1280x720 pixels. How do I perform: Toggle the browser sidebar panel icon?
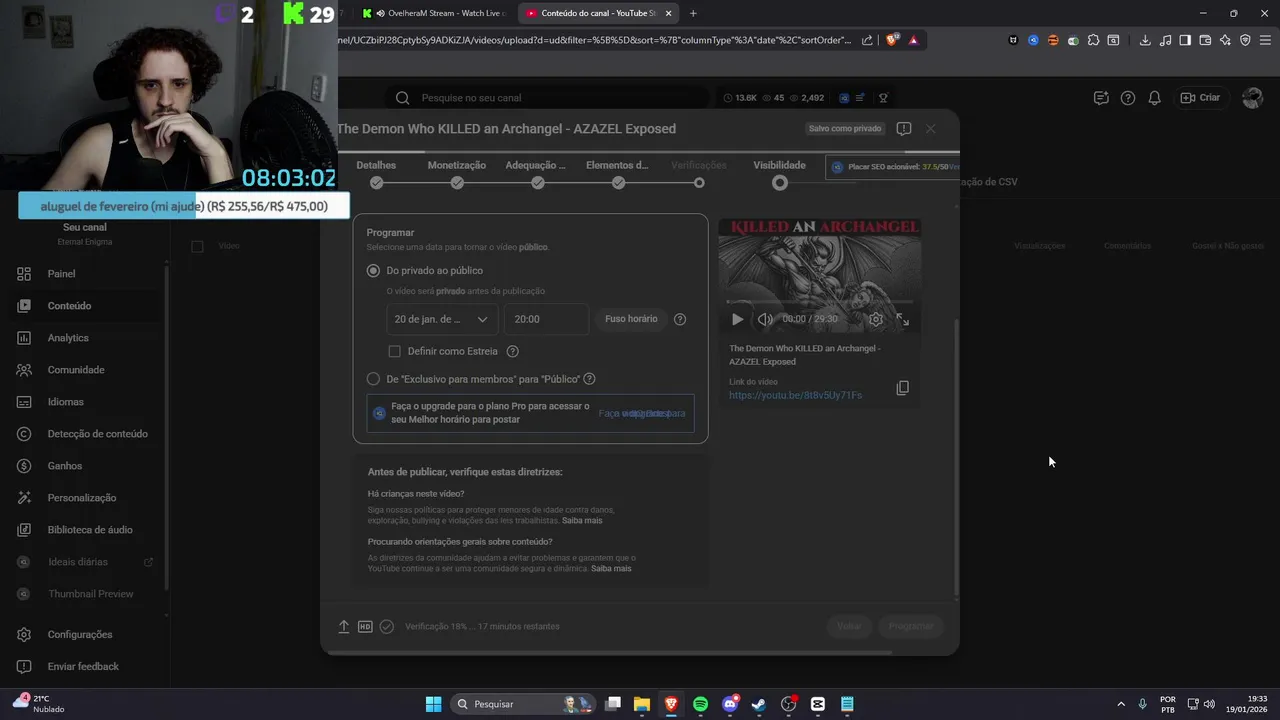(1185, 40)
